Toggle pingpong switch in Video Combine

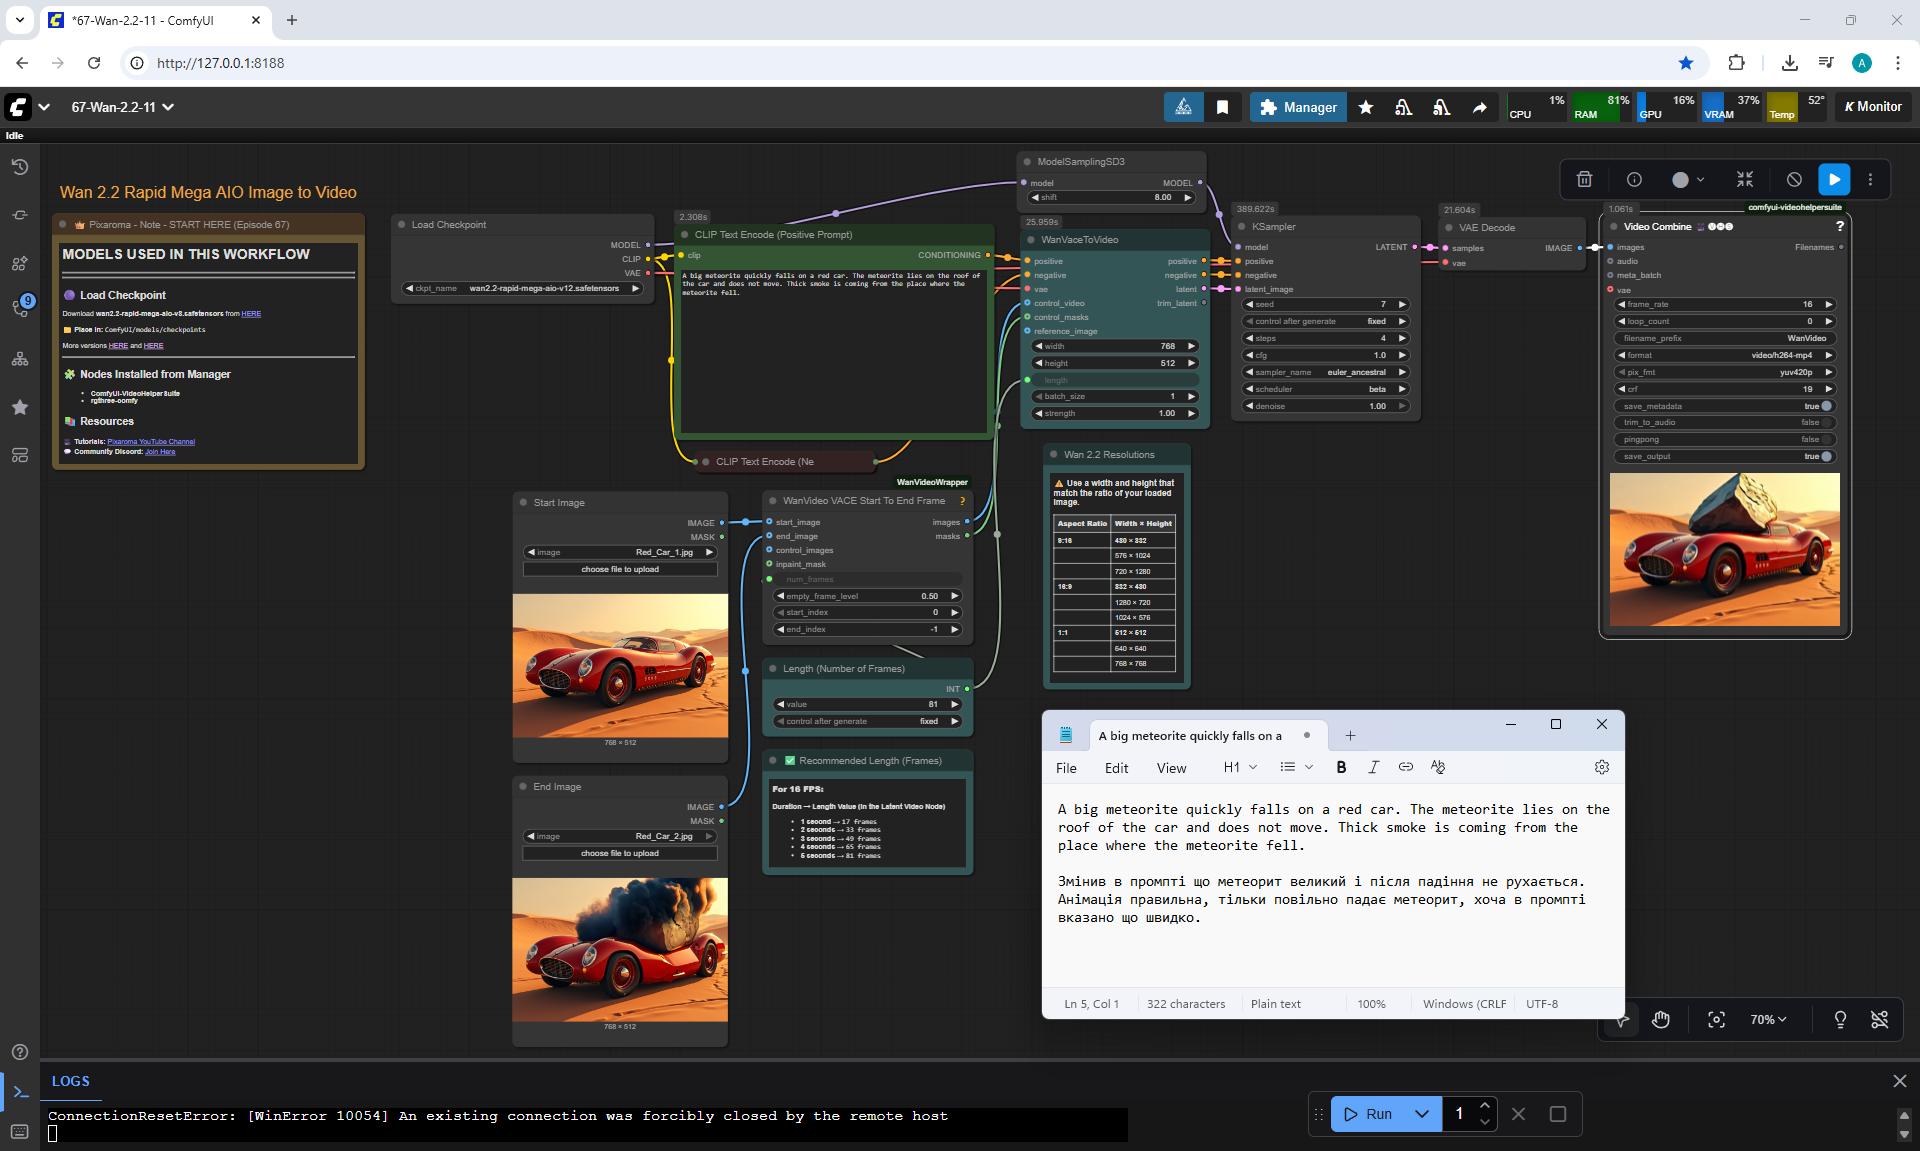(1826, 439)
